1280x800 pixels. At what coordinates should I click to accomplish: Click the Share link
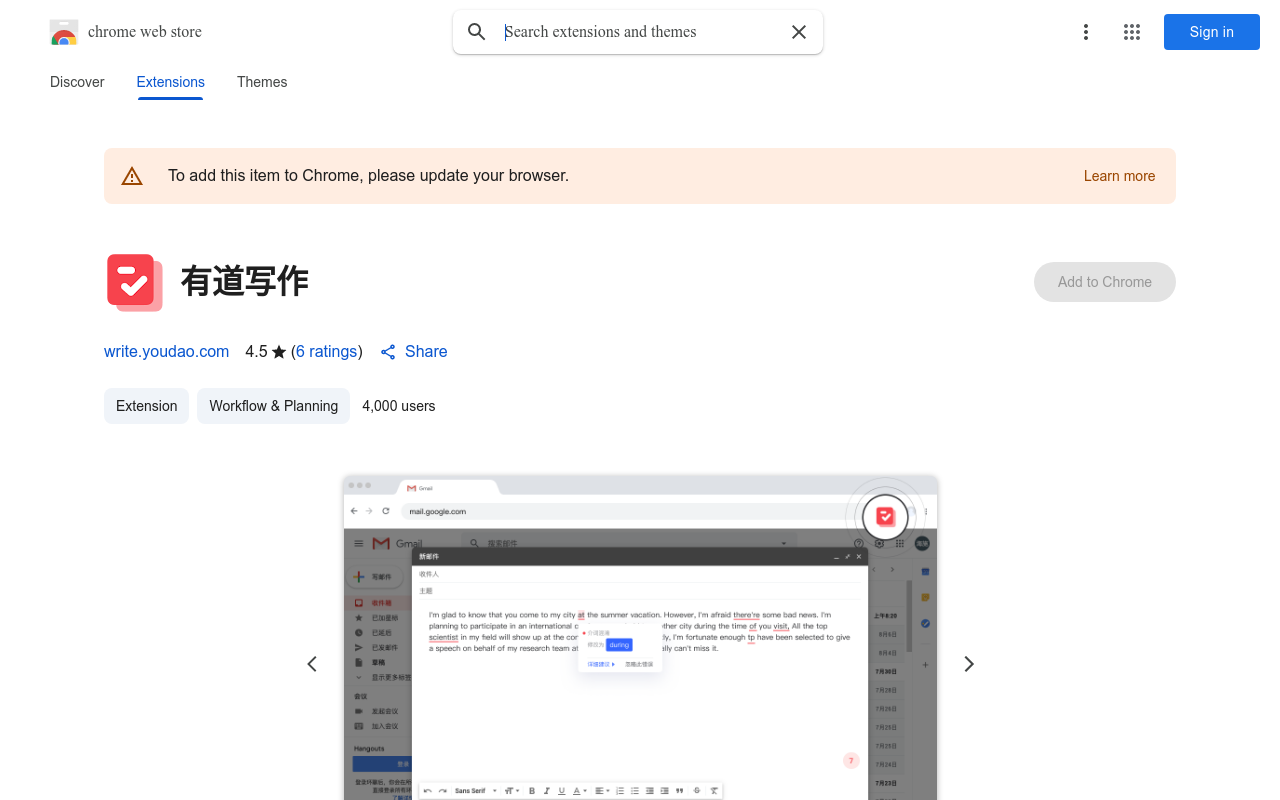(x=426, y=352)
